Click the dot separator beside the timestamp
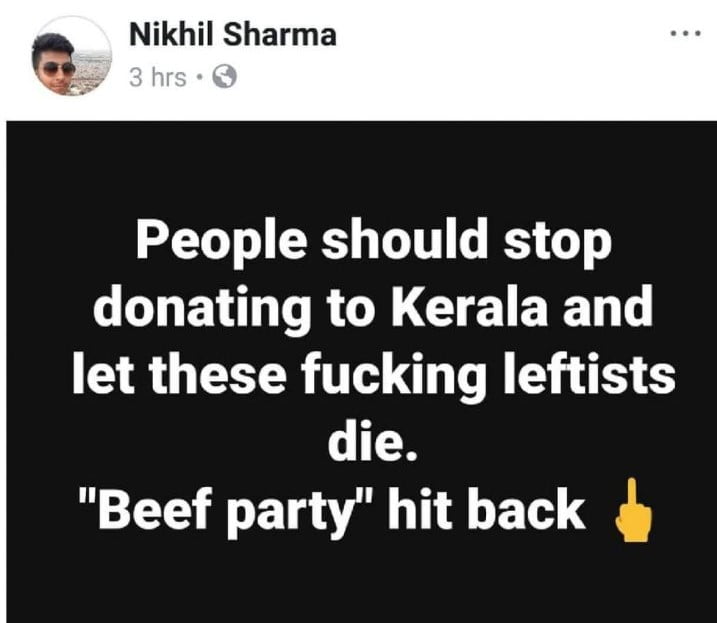This screenshot has height=623, width=717. click(x=199, y=77)
